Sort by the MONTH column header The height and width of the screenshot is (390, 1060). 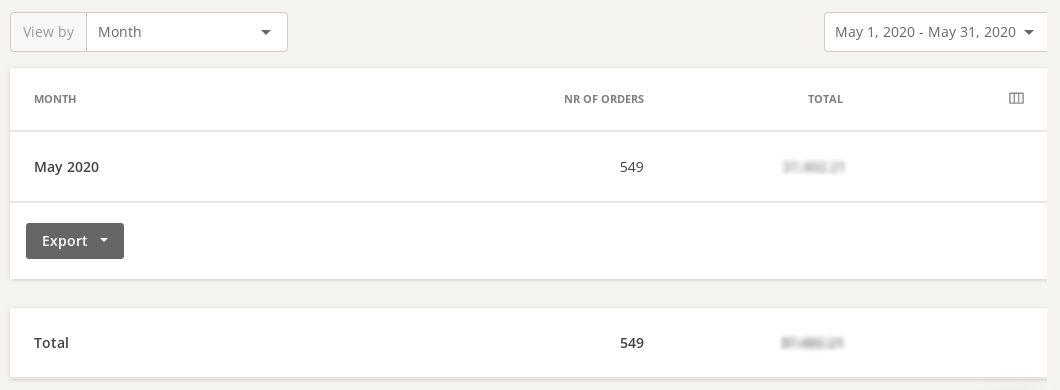(55, 99)
